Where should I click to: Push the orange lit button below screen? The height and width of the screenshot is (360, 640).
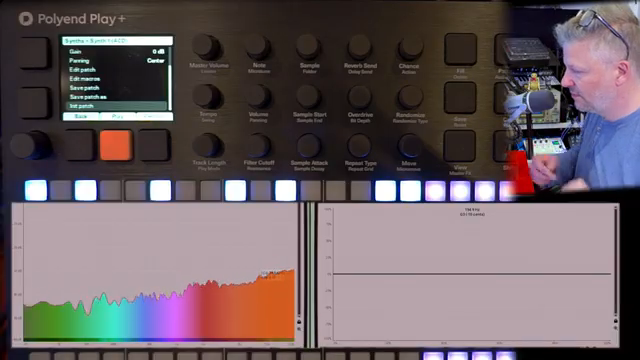[x=116, y=145]
